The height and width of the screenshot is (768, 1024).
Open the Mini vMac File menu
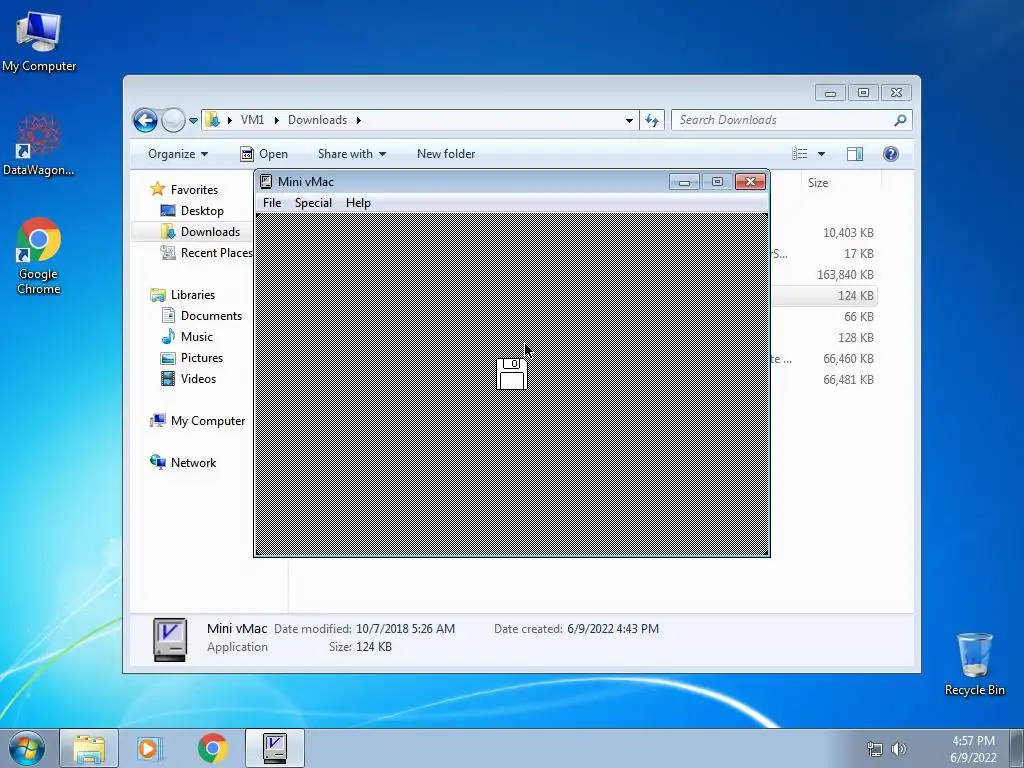272,203
